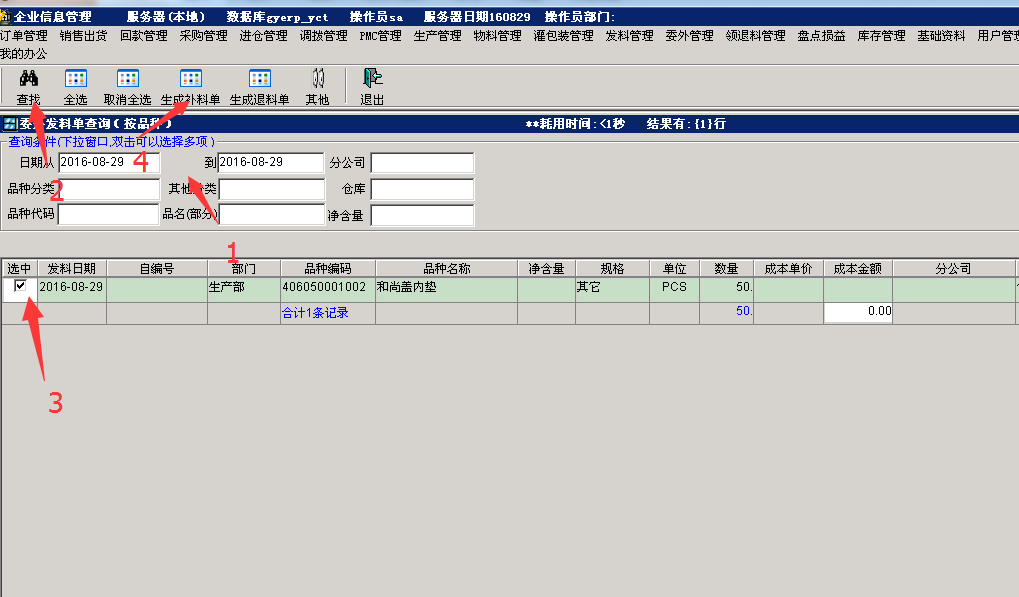Image resolution: width=1019 pixels, height=597 pixels.
Task: Click the 取消全选 deselect-all toolbar icon
Action: 127,79
